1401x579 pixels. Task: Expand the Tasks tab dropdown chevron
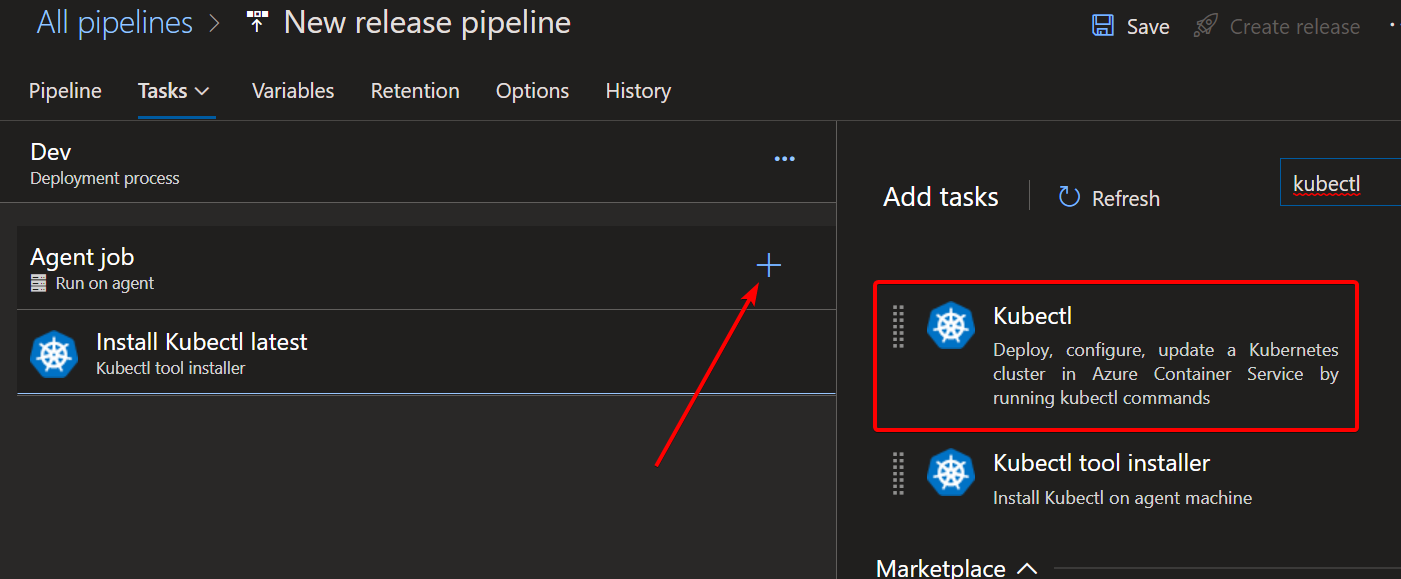tap(202, 91)
